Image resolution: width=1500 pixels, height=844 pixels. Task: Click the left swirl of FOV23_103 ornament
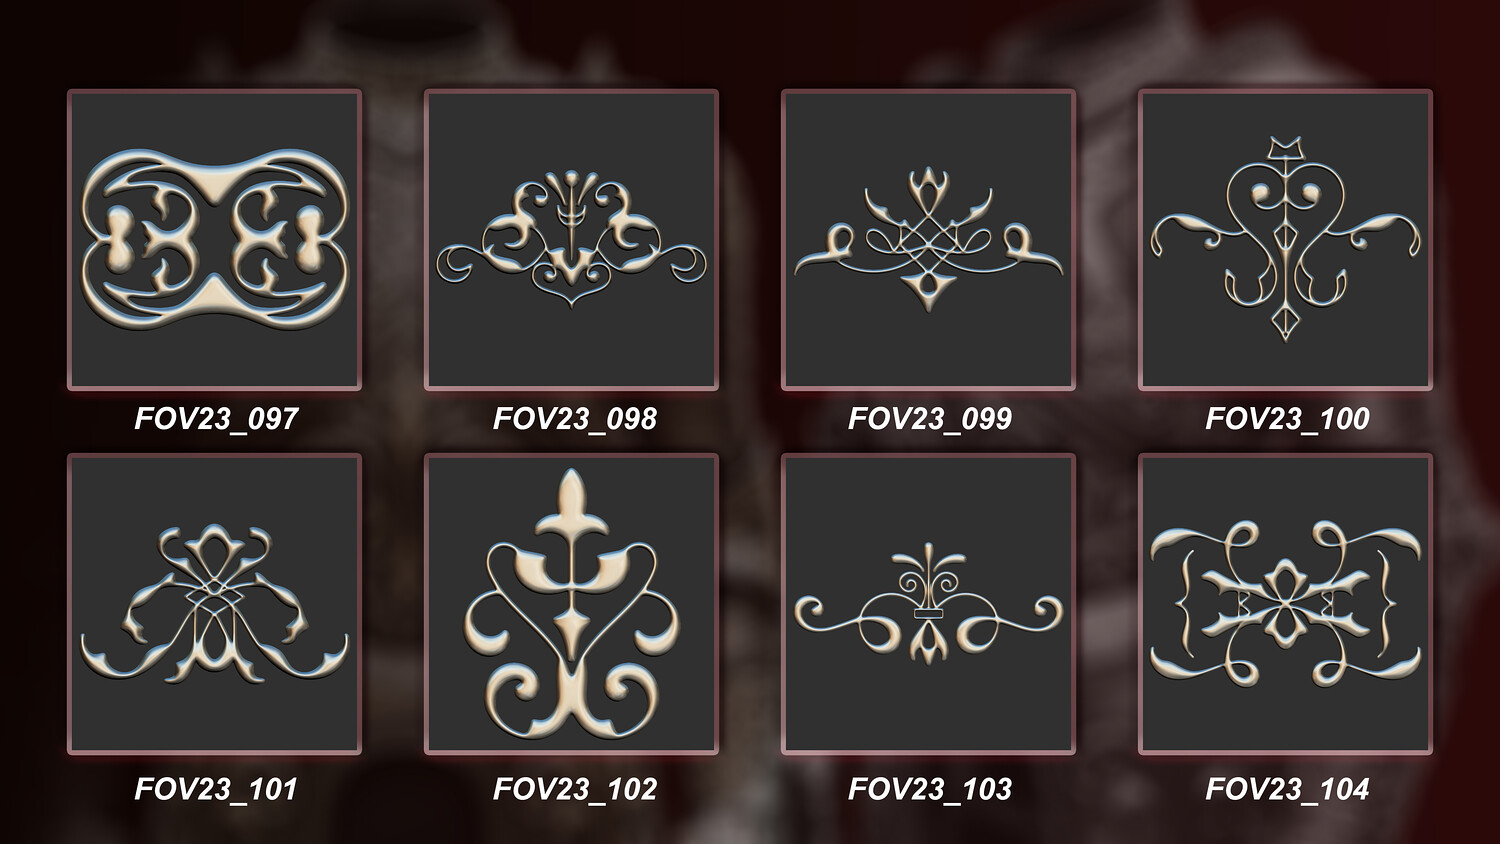coord(828,613)
